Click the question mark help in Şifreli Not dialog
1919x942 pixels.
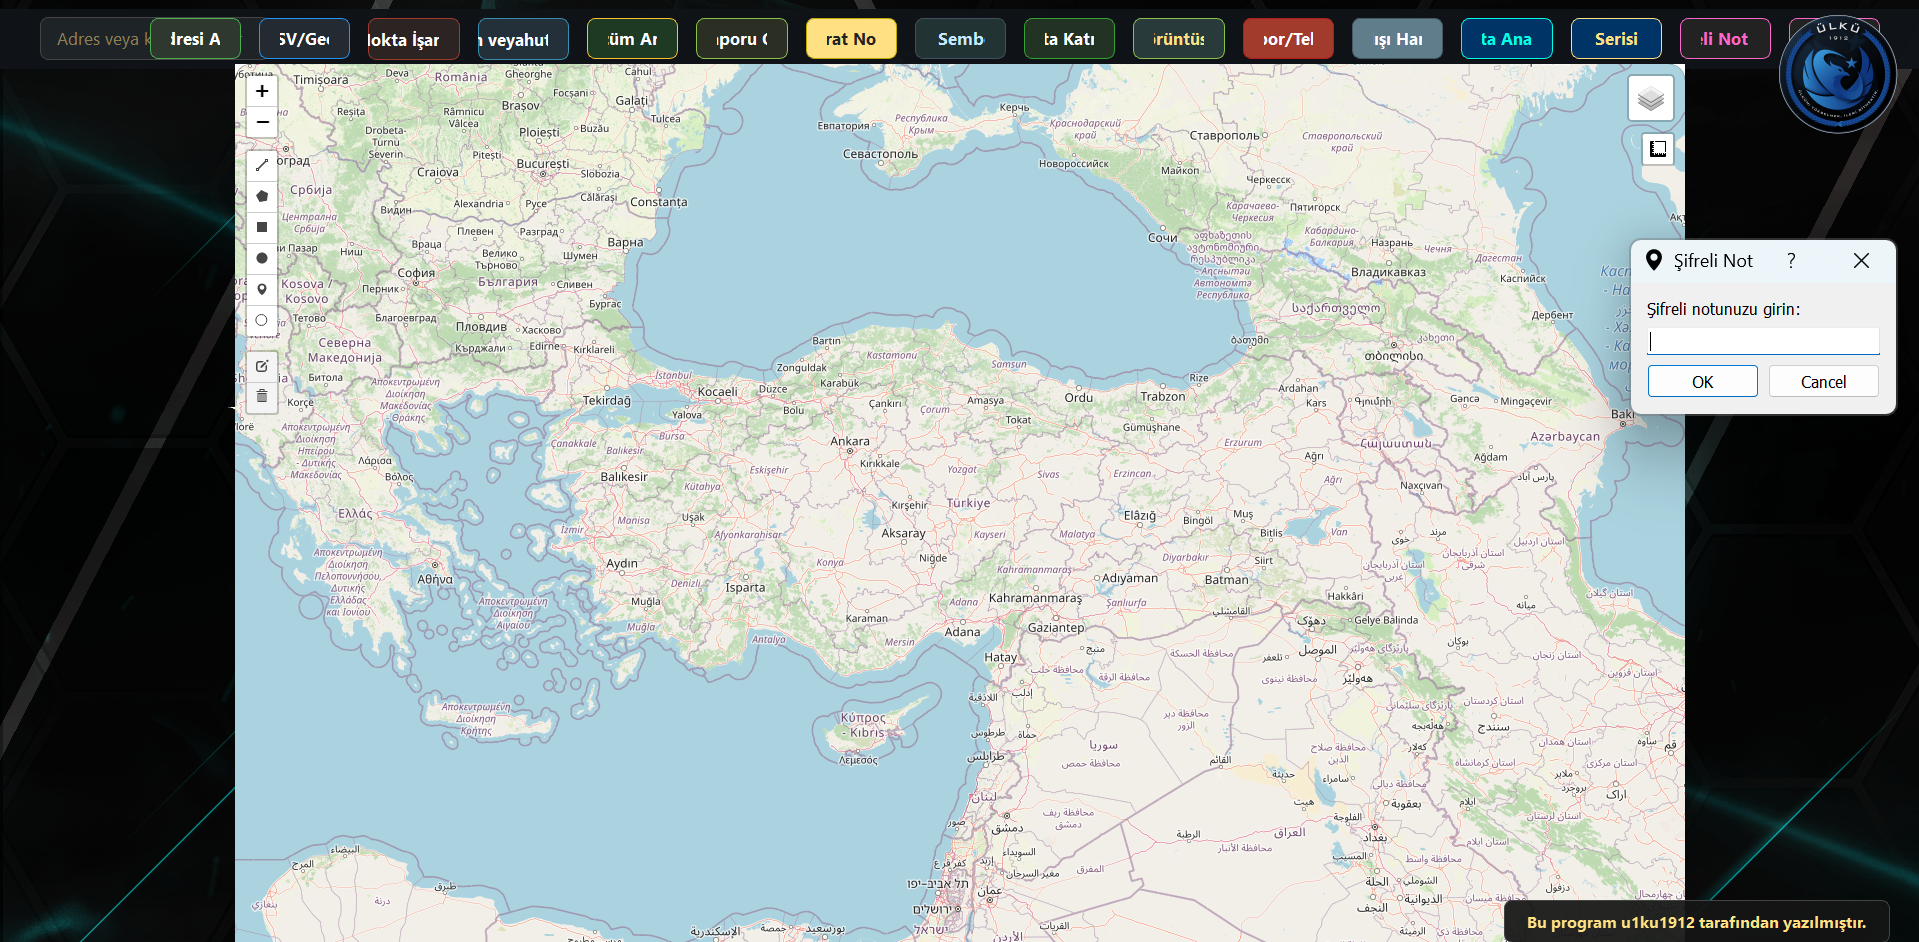[1791, 260]
